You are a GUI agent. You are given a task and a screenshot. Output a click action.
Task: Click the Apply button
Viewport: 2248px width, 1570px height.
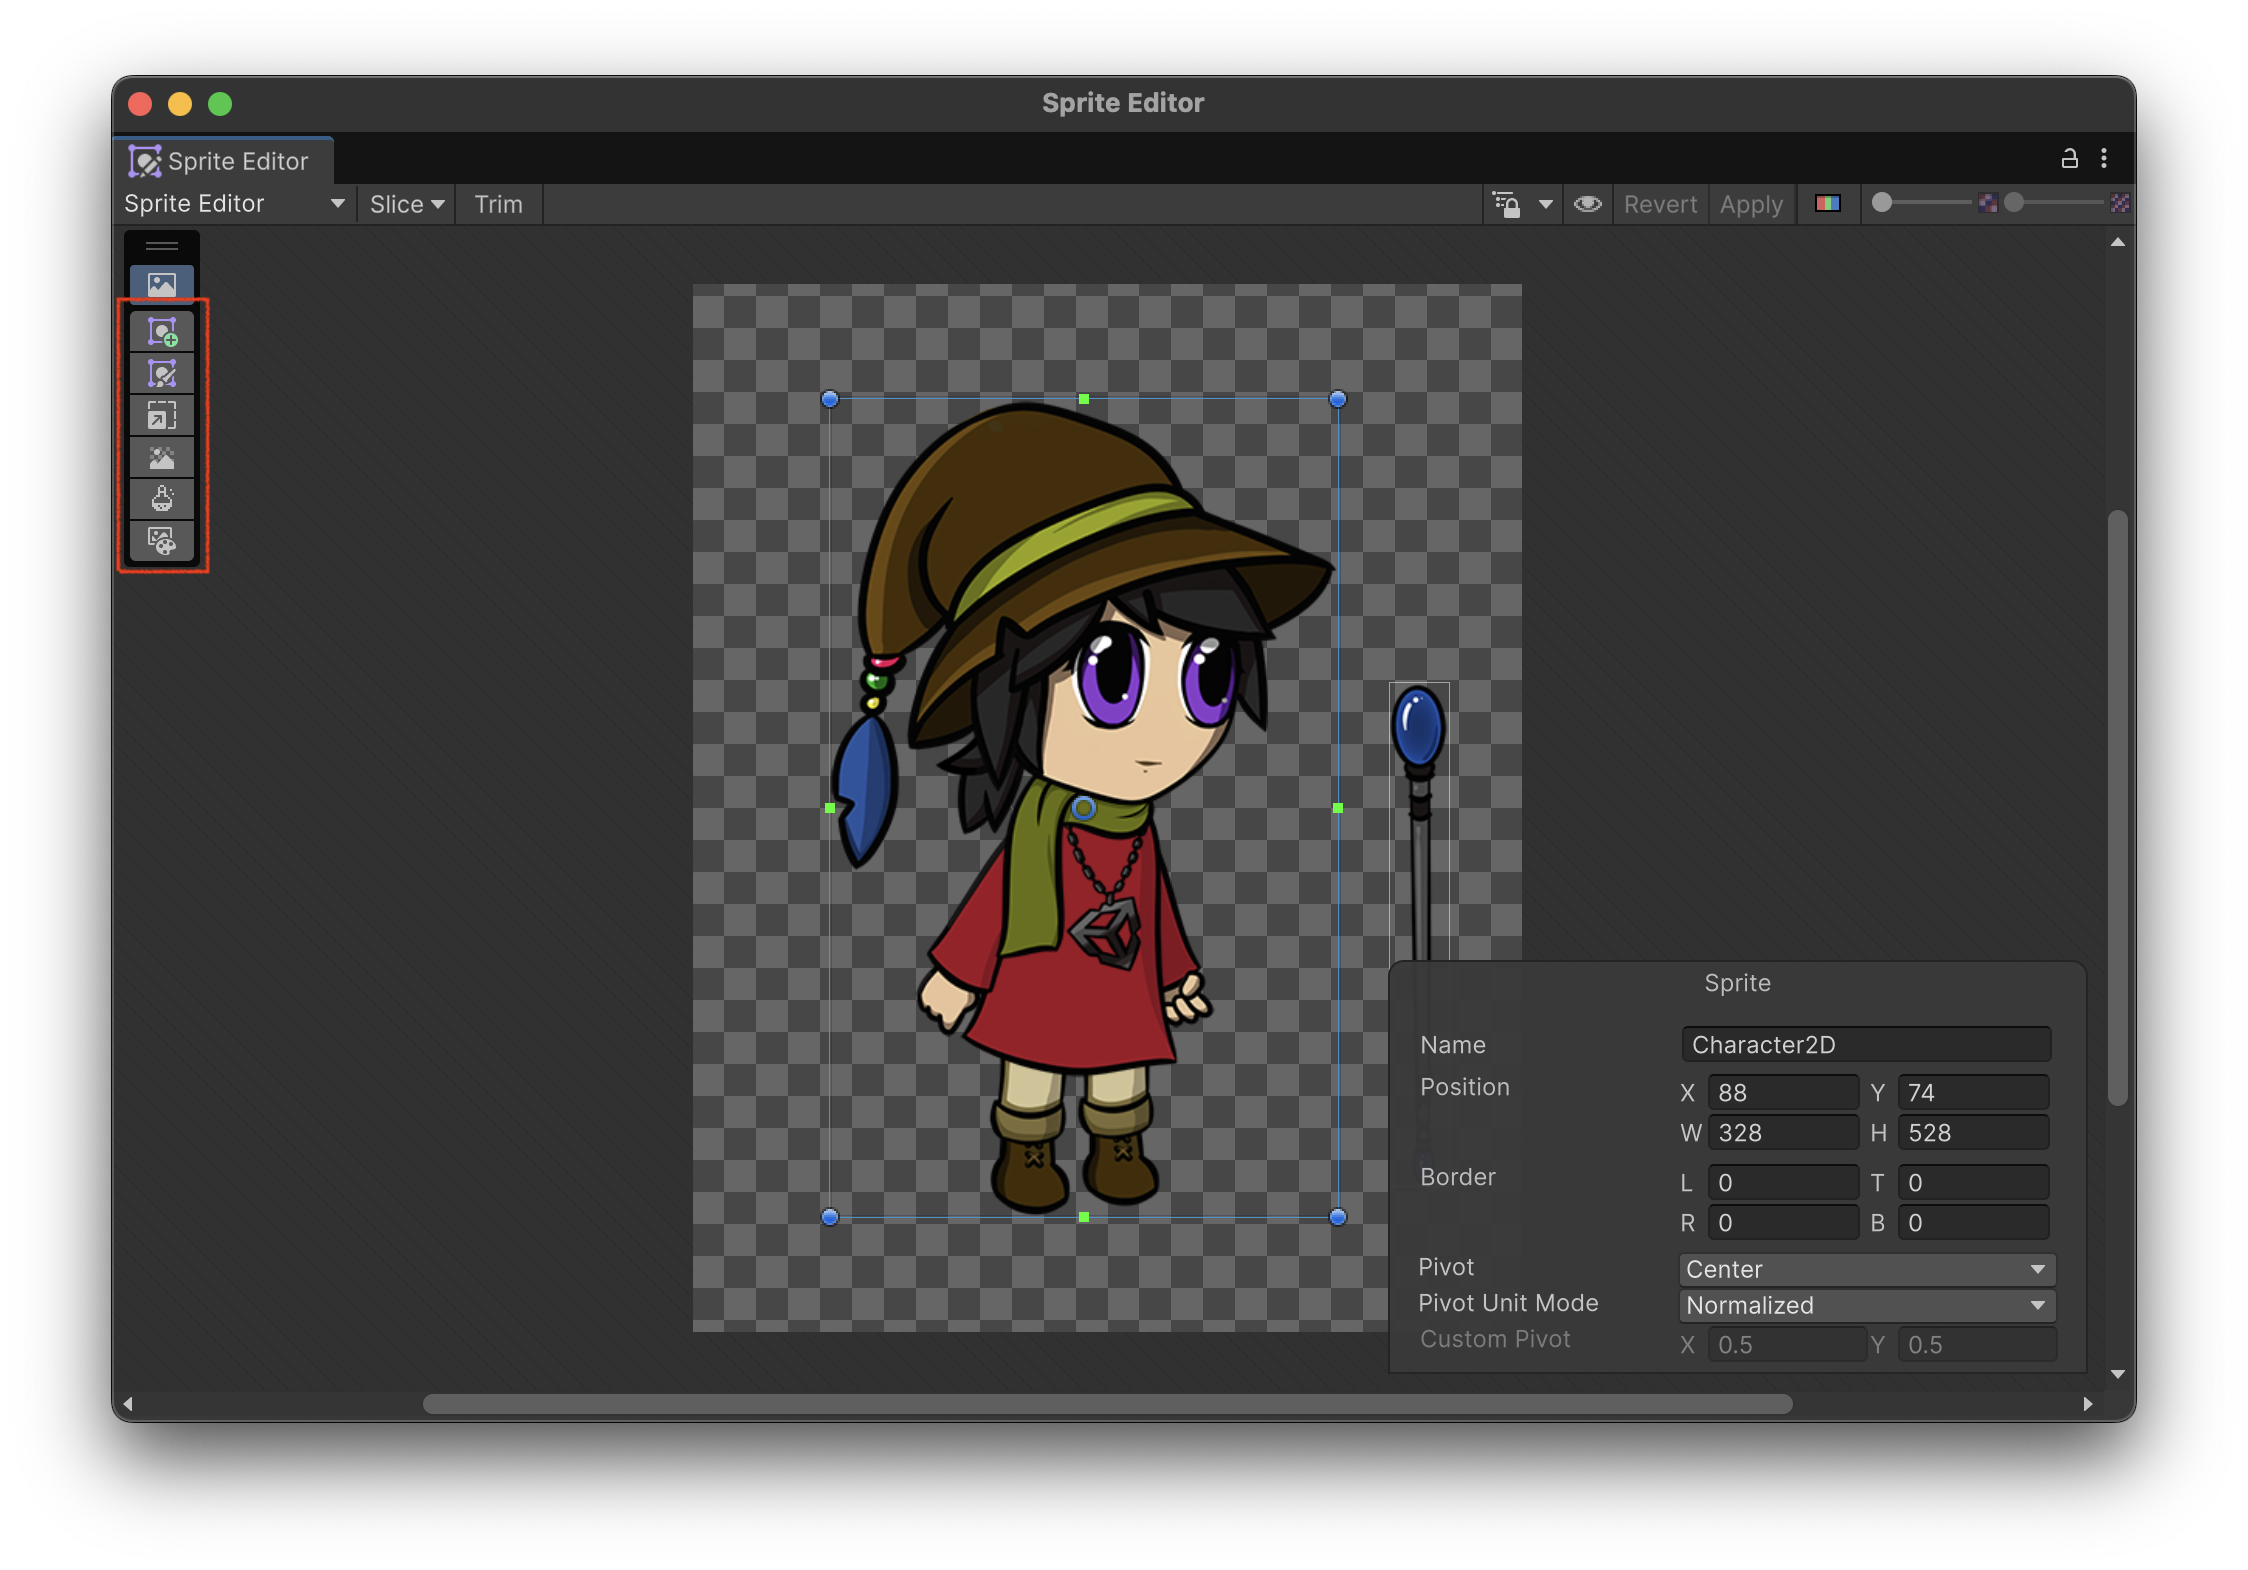[x=1751, y=204]
